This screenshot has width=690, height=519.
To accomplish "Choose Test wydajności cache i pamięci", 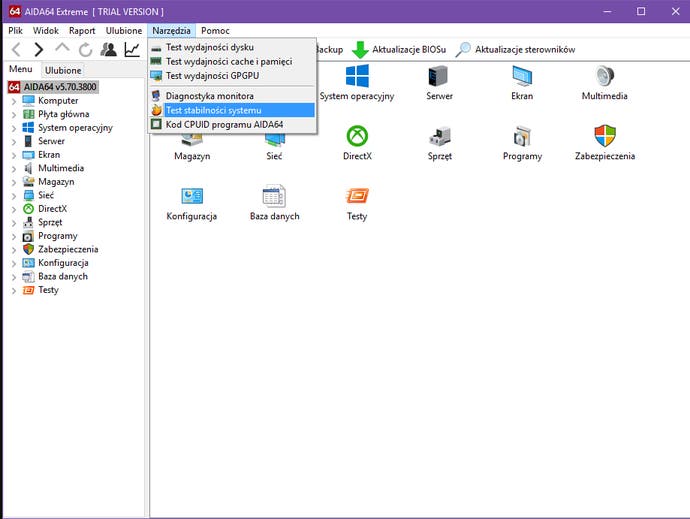I will [232, 62].
